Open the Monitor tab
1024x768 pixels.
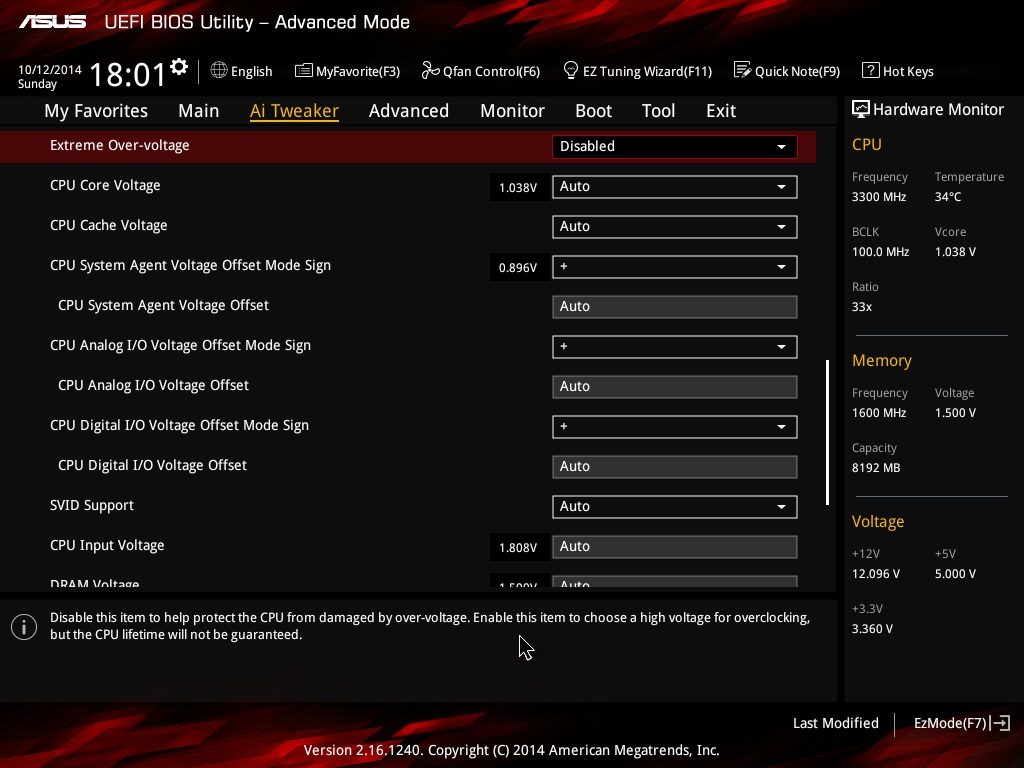[x=512, y=110]
